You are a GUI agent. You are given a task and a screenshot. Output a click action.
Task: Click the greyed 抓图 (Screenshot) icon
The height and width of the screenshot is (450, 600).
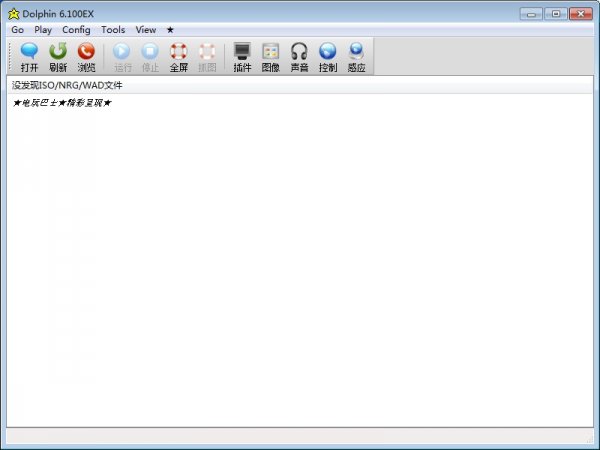[207, 51]
